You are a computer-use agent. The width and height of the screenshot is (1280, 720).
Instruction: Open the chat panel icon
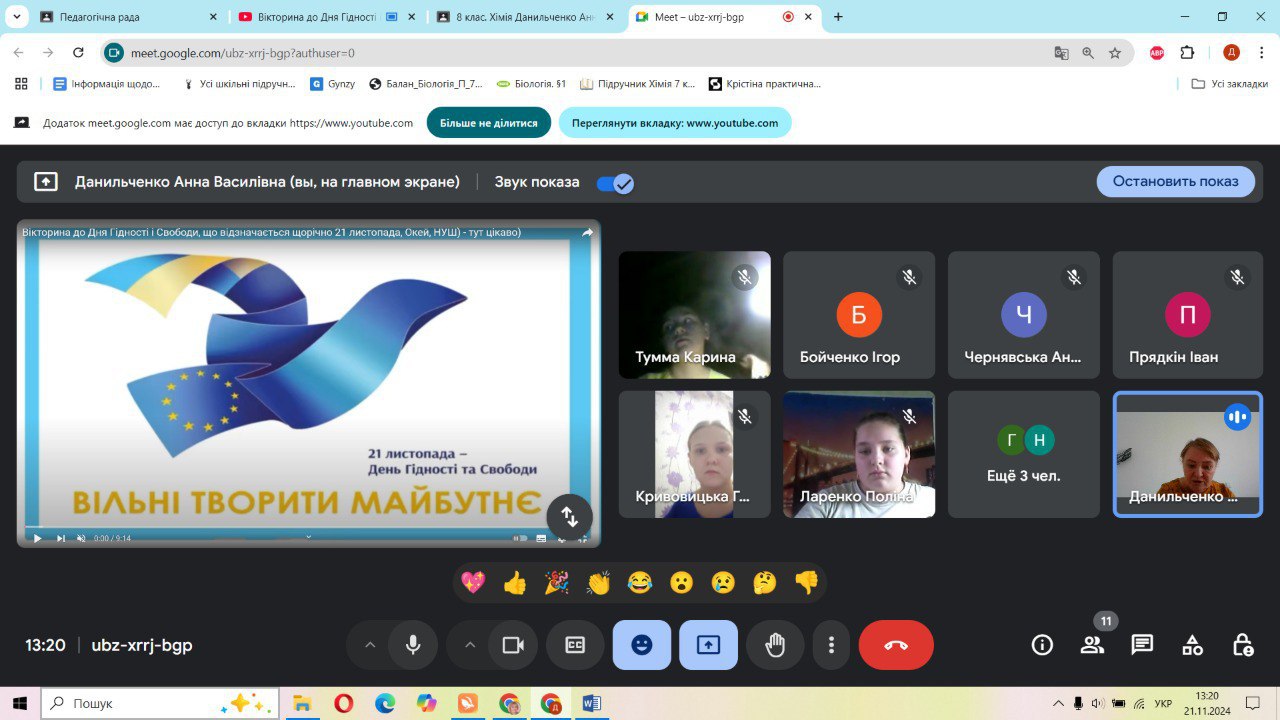point(1142,645)
